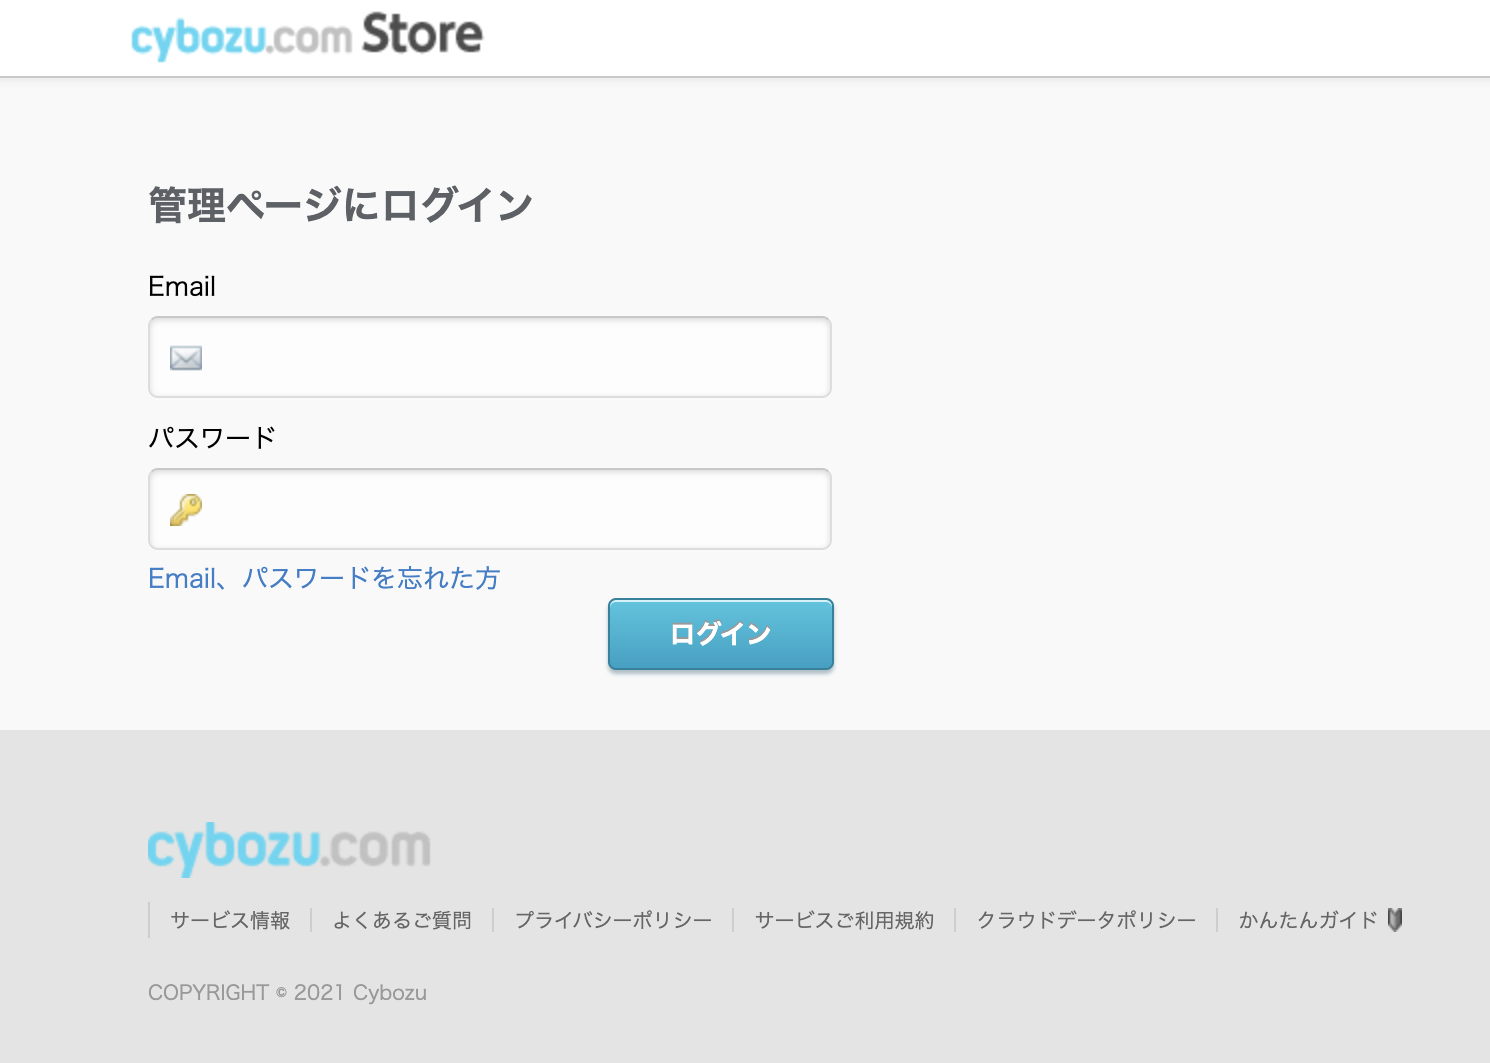
Task: Click the envelope icon in the Email field
Action: tap(186, 358)
